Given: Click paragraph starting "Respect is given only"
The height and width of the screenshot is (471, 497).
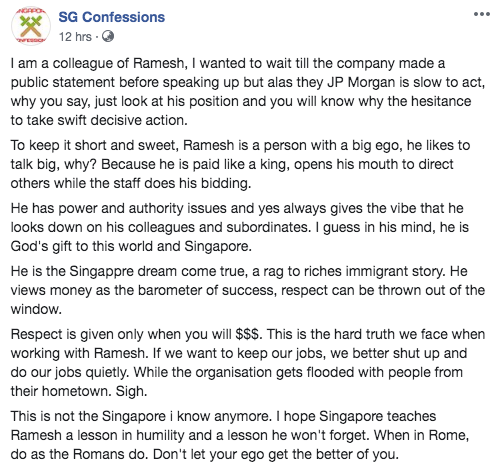Looking at the screenshot, I should [x=248, y=363].
